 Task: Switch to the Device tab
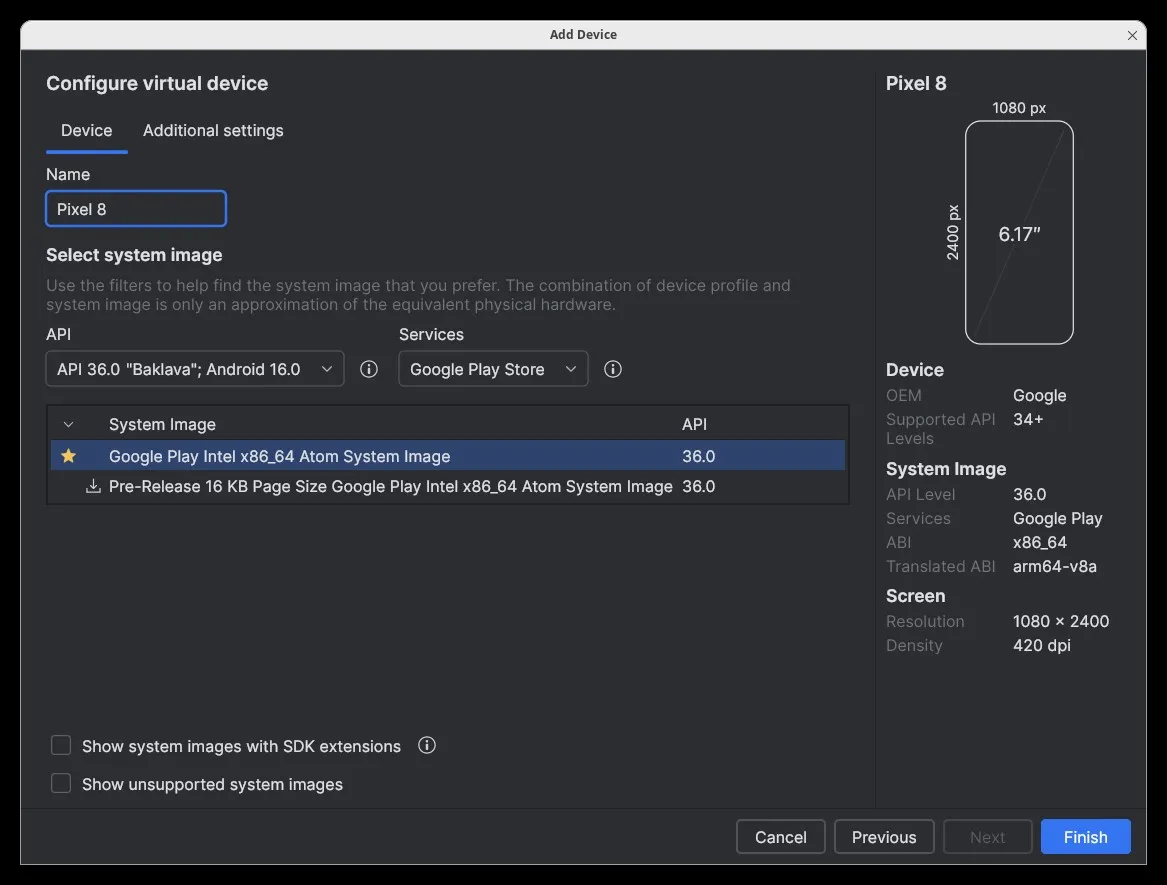point(86,130)
